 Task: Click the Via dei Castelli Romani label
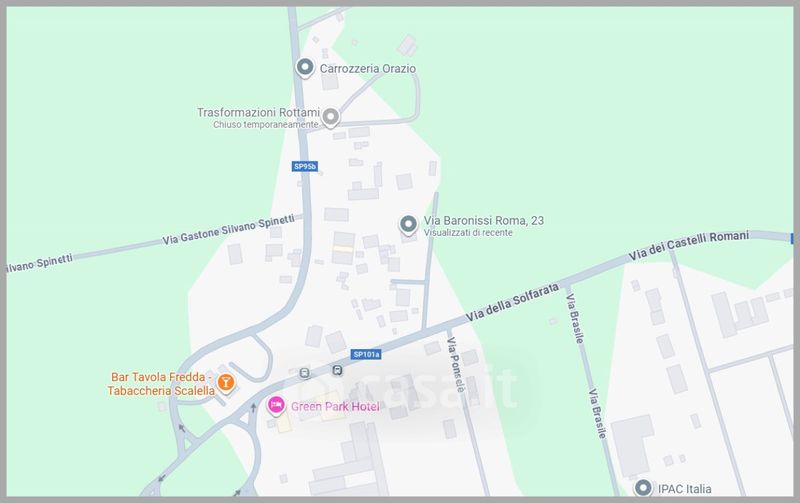(x=689, y=245)
